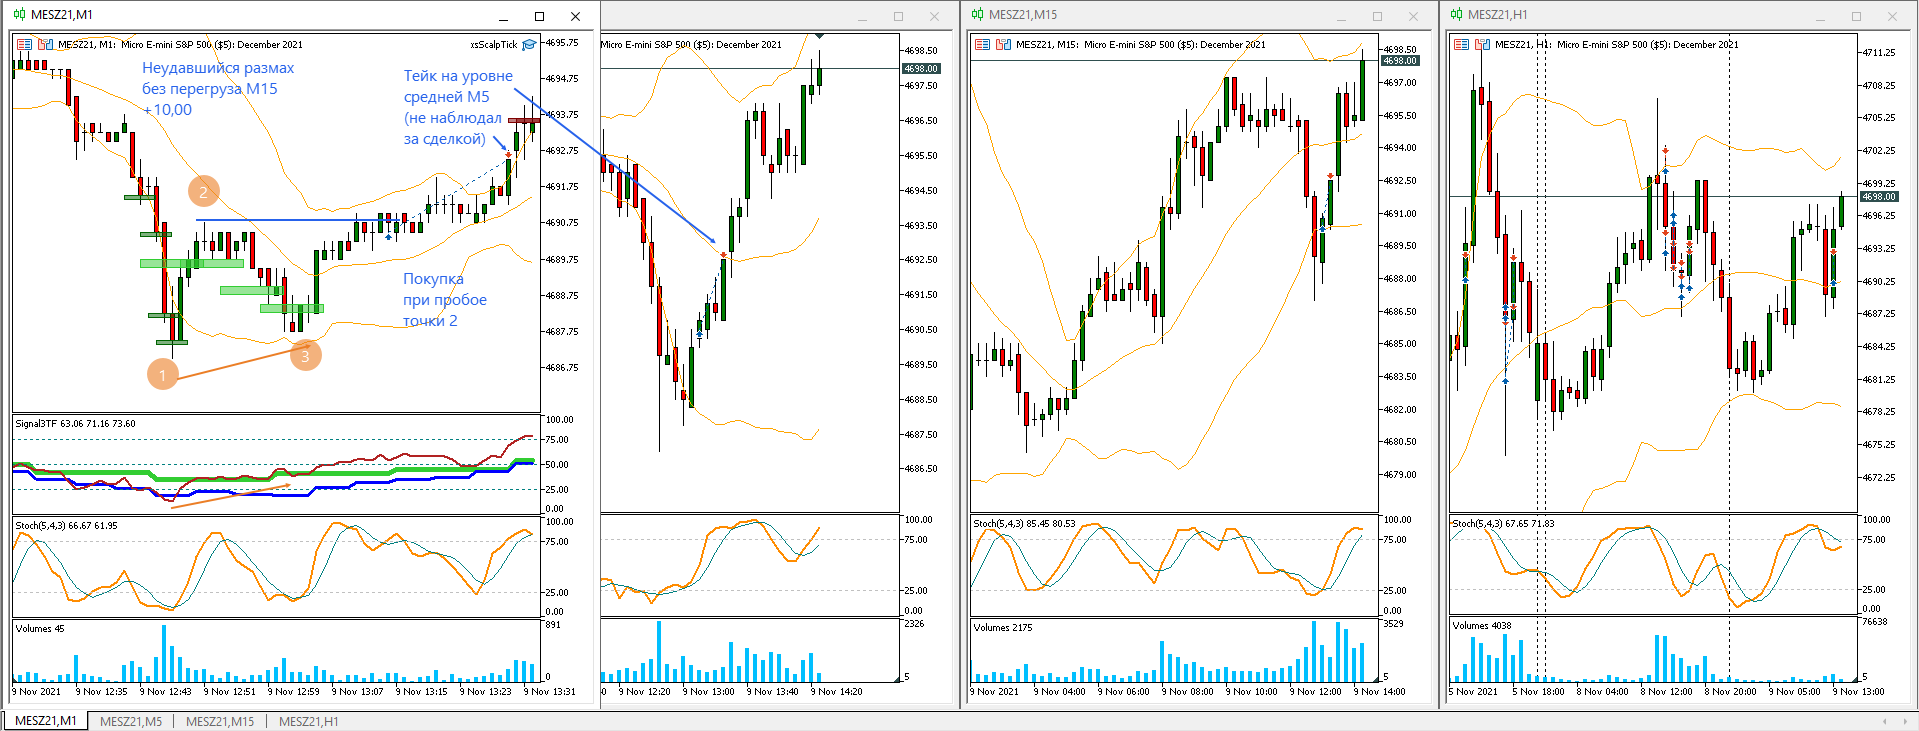Click the '9 Nov 13:31' time label in M1 chart
The height and width of the screenshot is (731, 1919).
point(549,692)
